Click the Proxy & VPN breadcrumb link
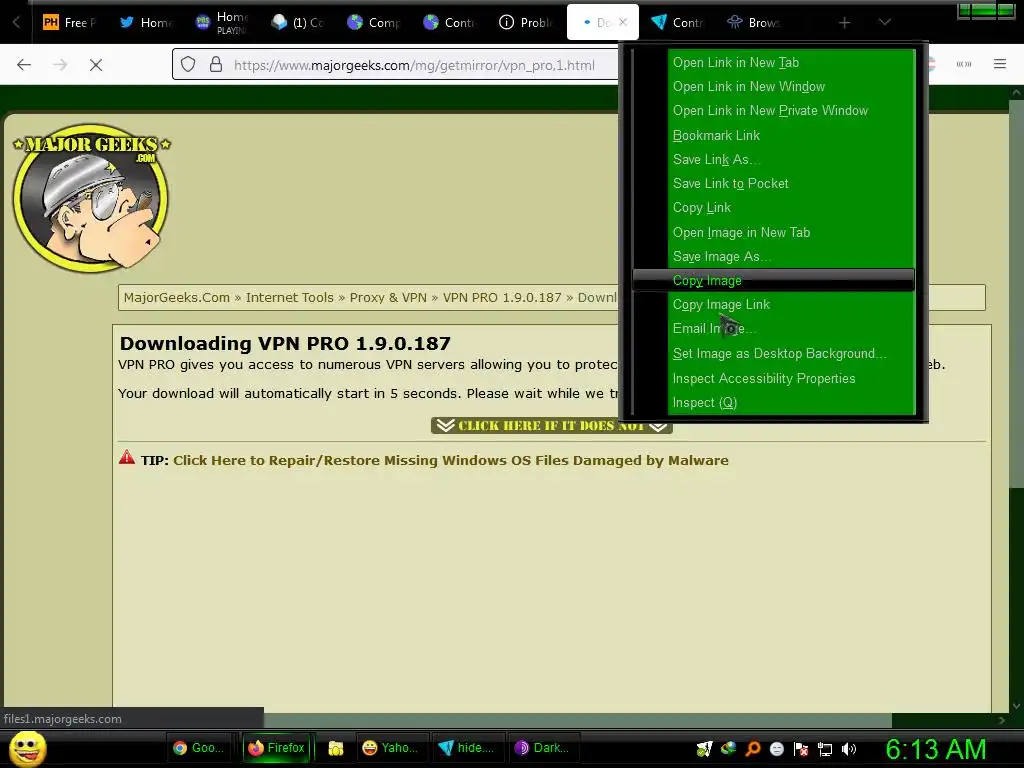 (388, 298)
